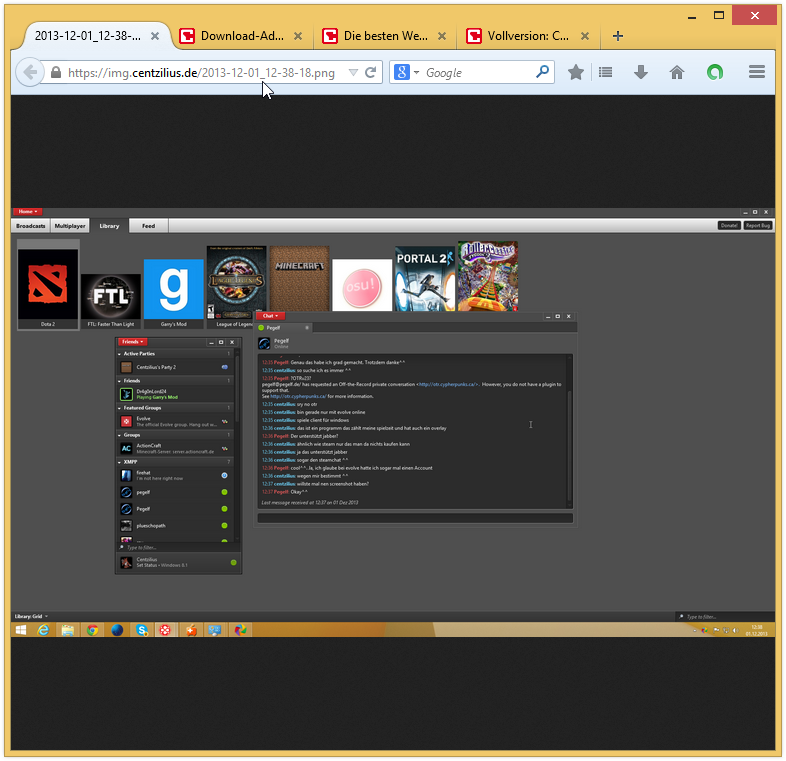Screen dimensions: 786x761
Task: Reload the page with the refresh icon
Action: [x=370, y=72]
